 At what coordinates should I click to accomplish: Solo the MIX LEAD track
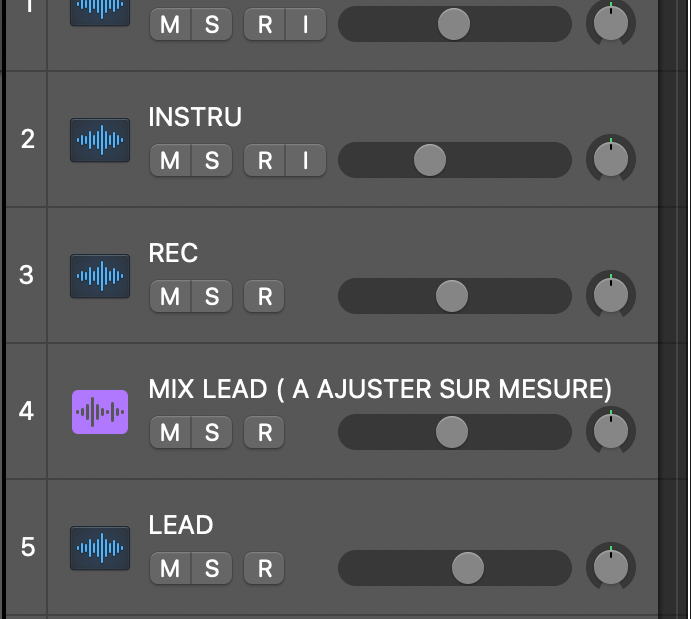(x=212, y=432)
